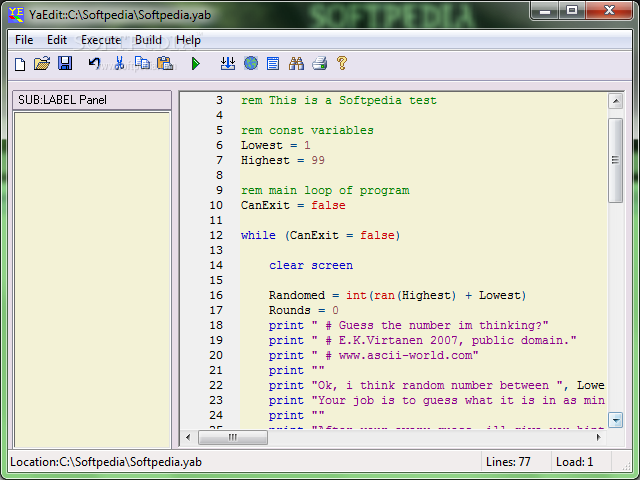Click the 'Randomed = int(ran(Highest) + Lowest)' line

397,296
